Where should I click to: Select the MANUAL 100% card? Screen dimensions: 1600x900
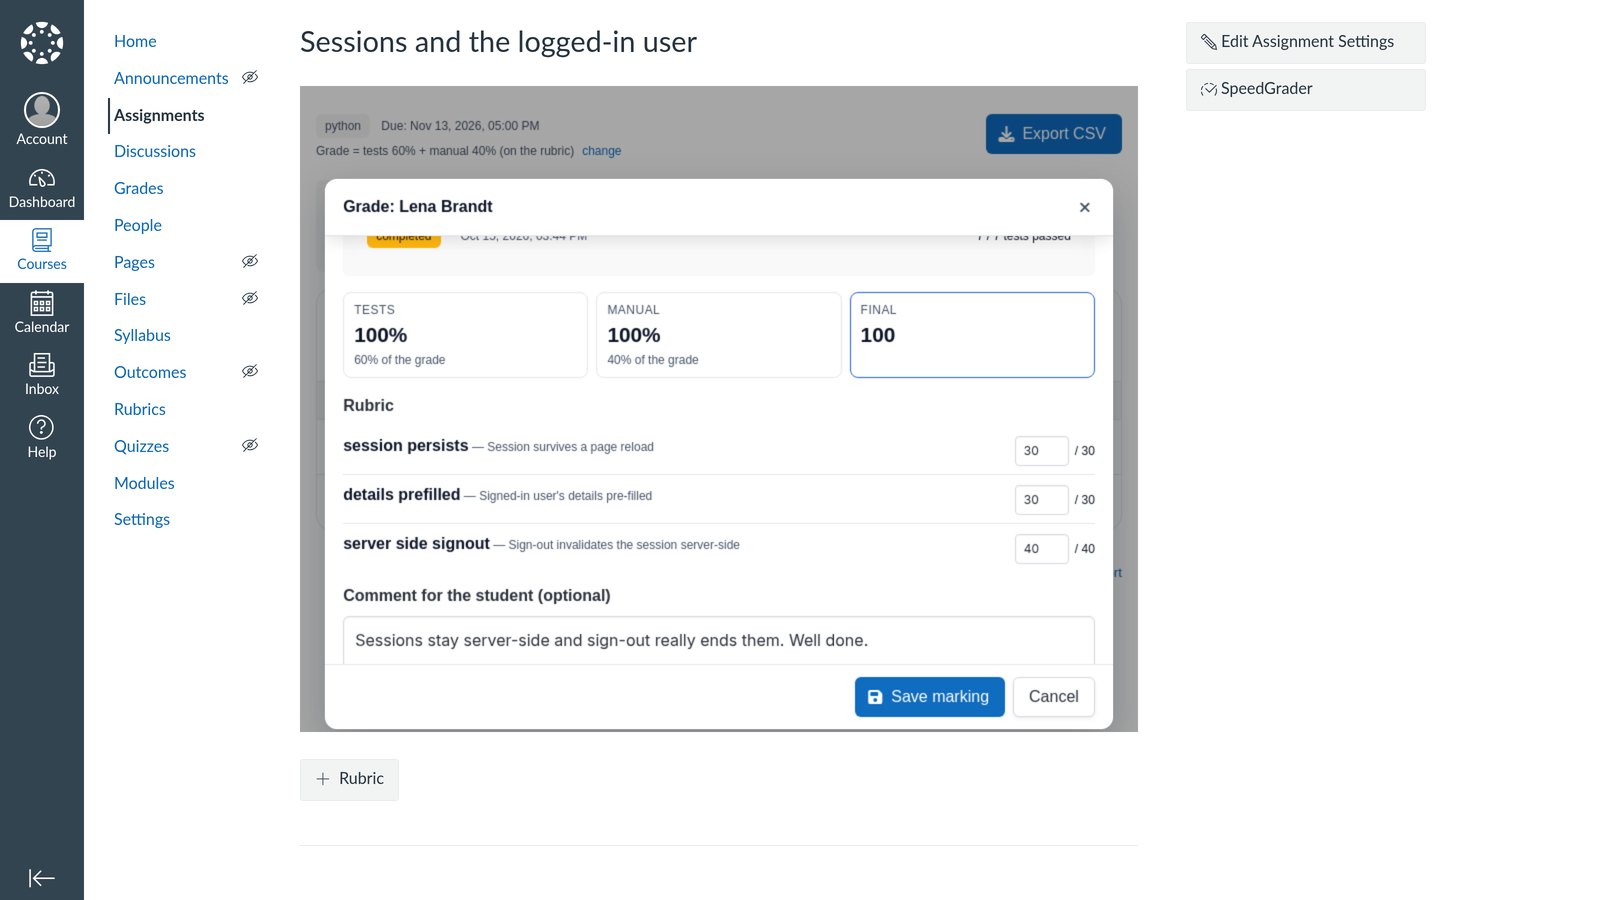click(718, 335)
